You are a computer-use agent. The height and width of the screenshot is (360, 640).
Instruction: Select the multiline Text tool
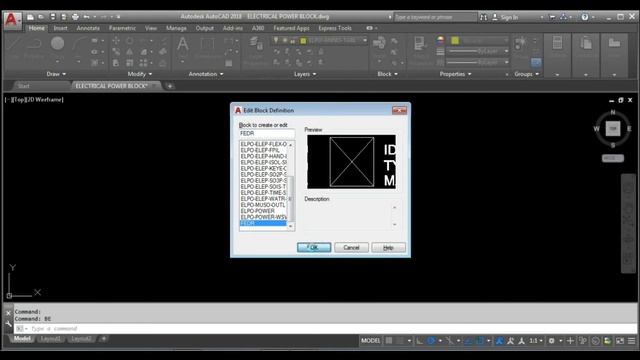point(182,43)
